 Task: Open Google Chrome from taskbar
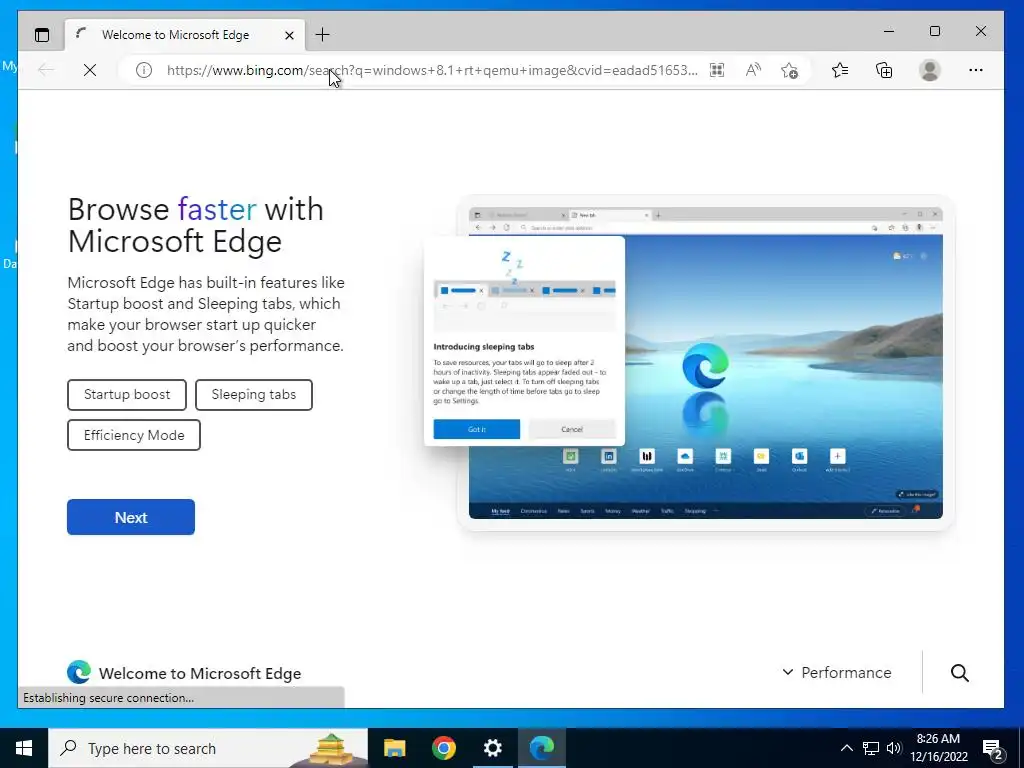point(443,748)
